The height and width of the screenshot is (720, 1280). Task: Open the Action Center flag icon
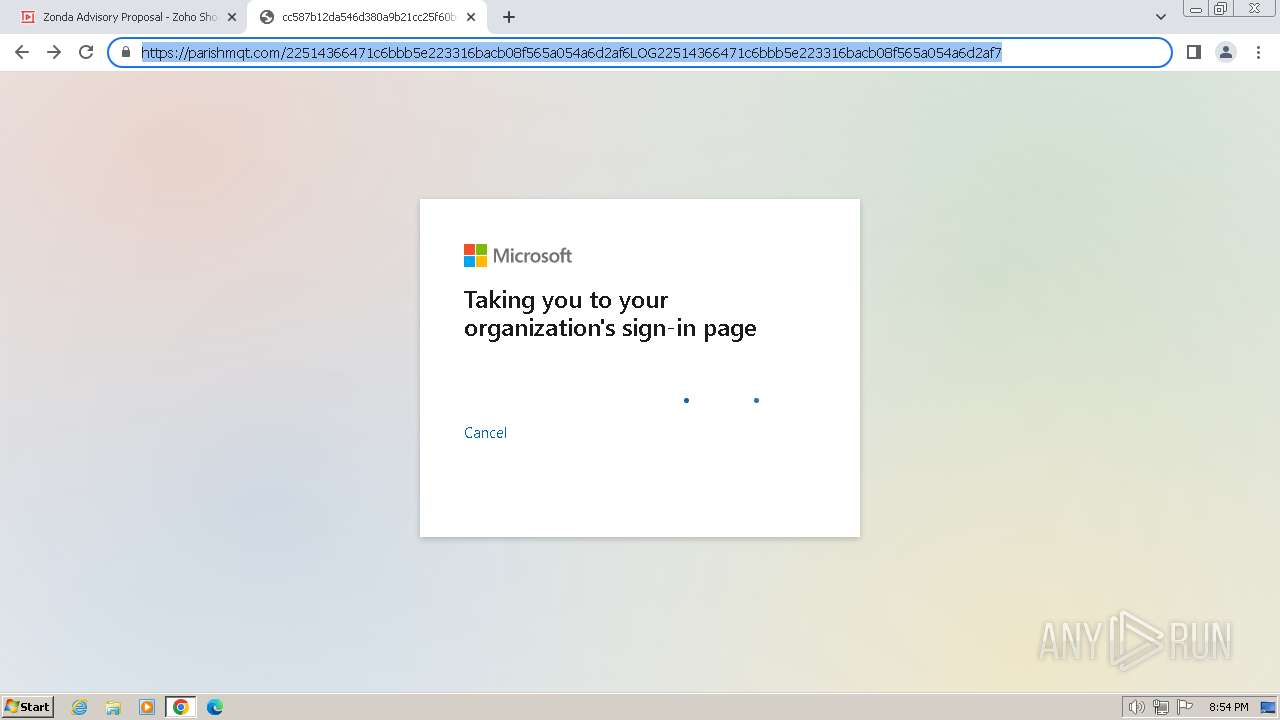coord(1185,707)
